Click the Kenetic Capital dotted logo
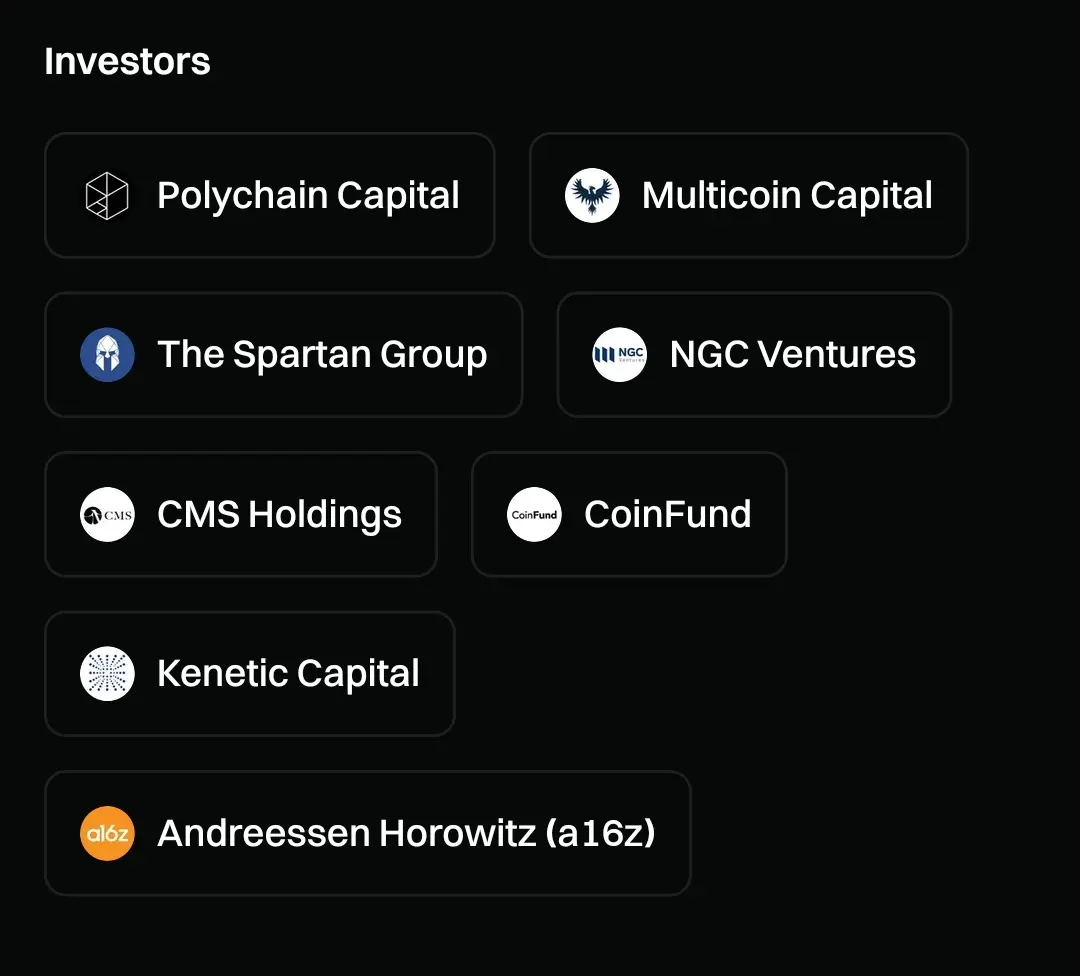This screenshot has width=1080, height=976. tap(107, 673)
